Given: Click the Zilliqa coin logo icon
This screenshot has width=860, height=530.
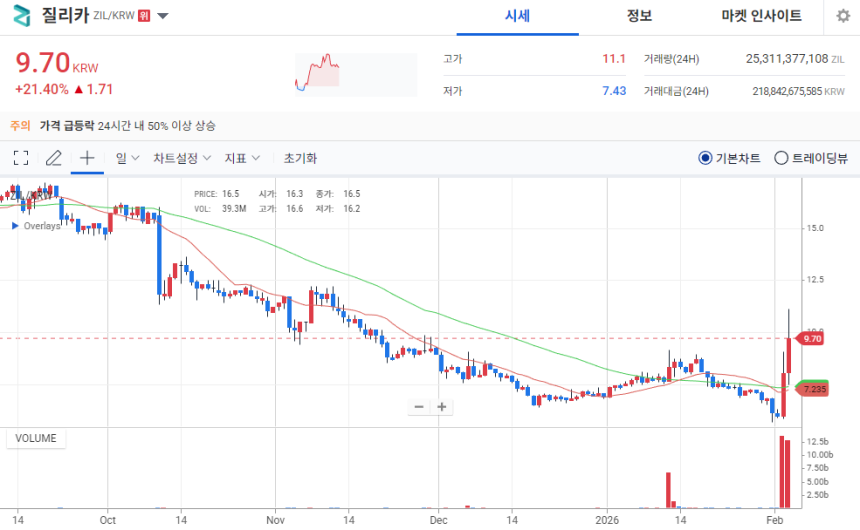Looking at the screenshot, I should 21,16.
